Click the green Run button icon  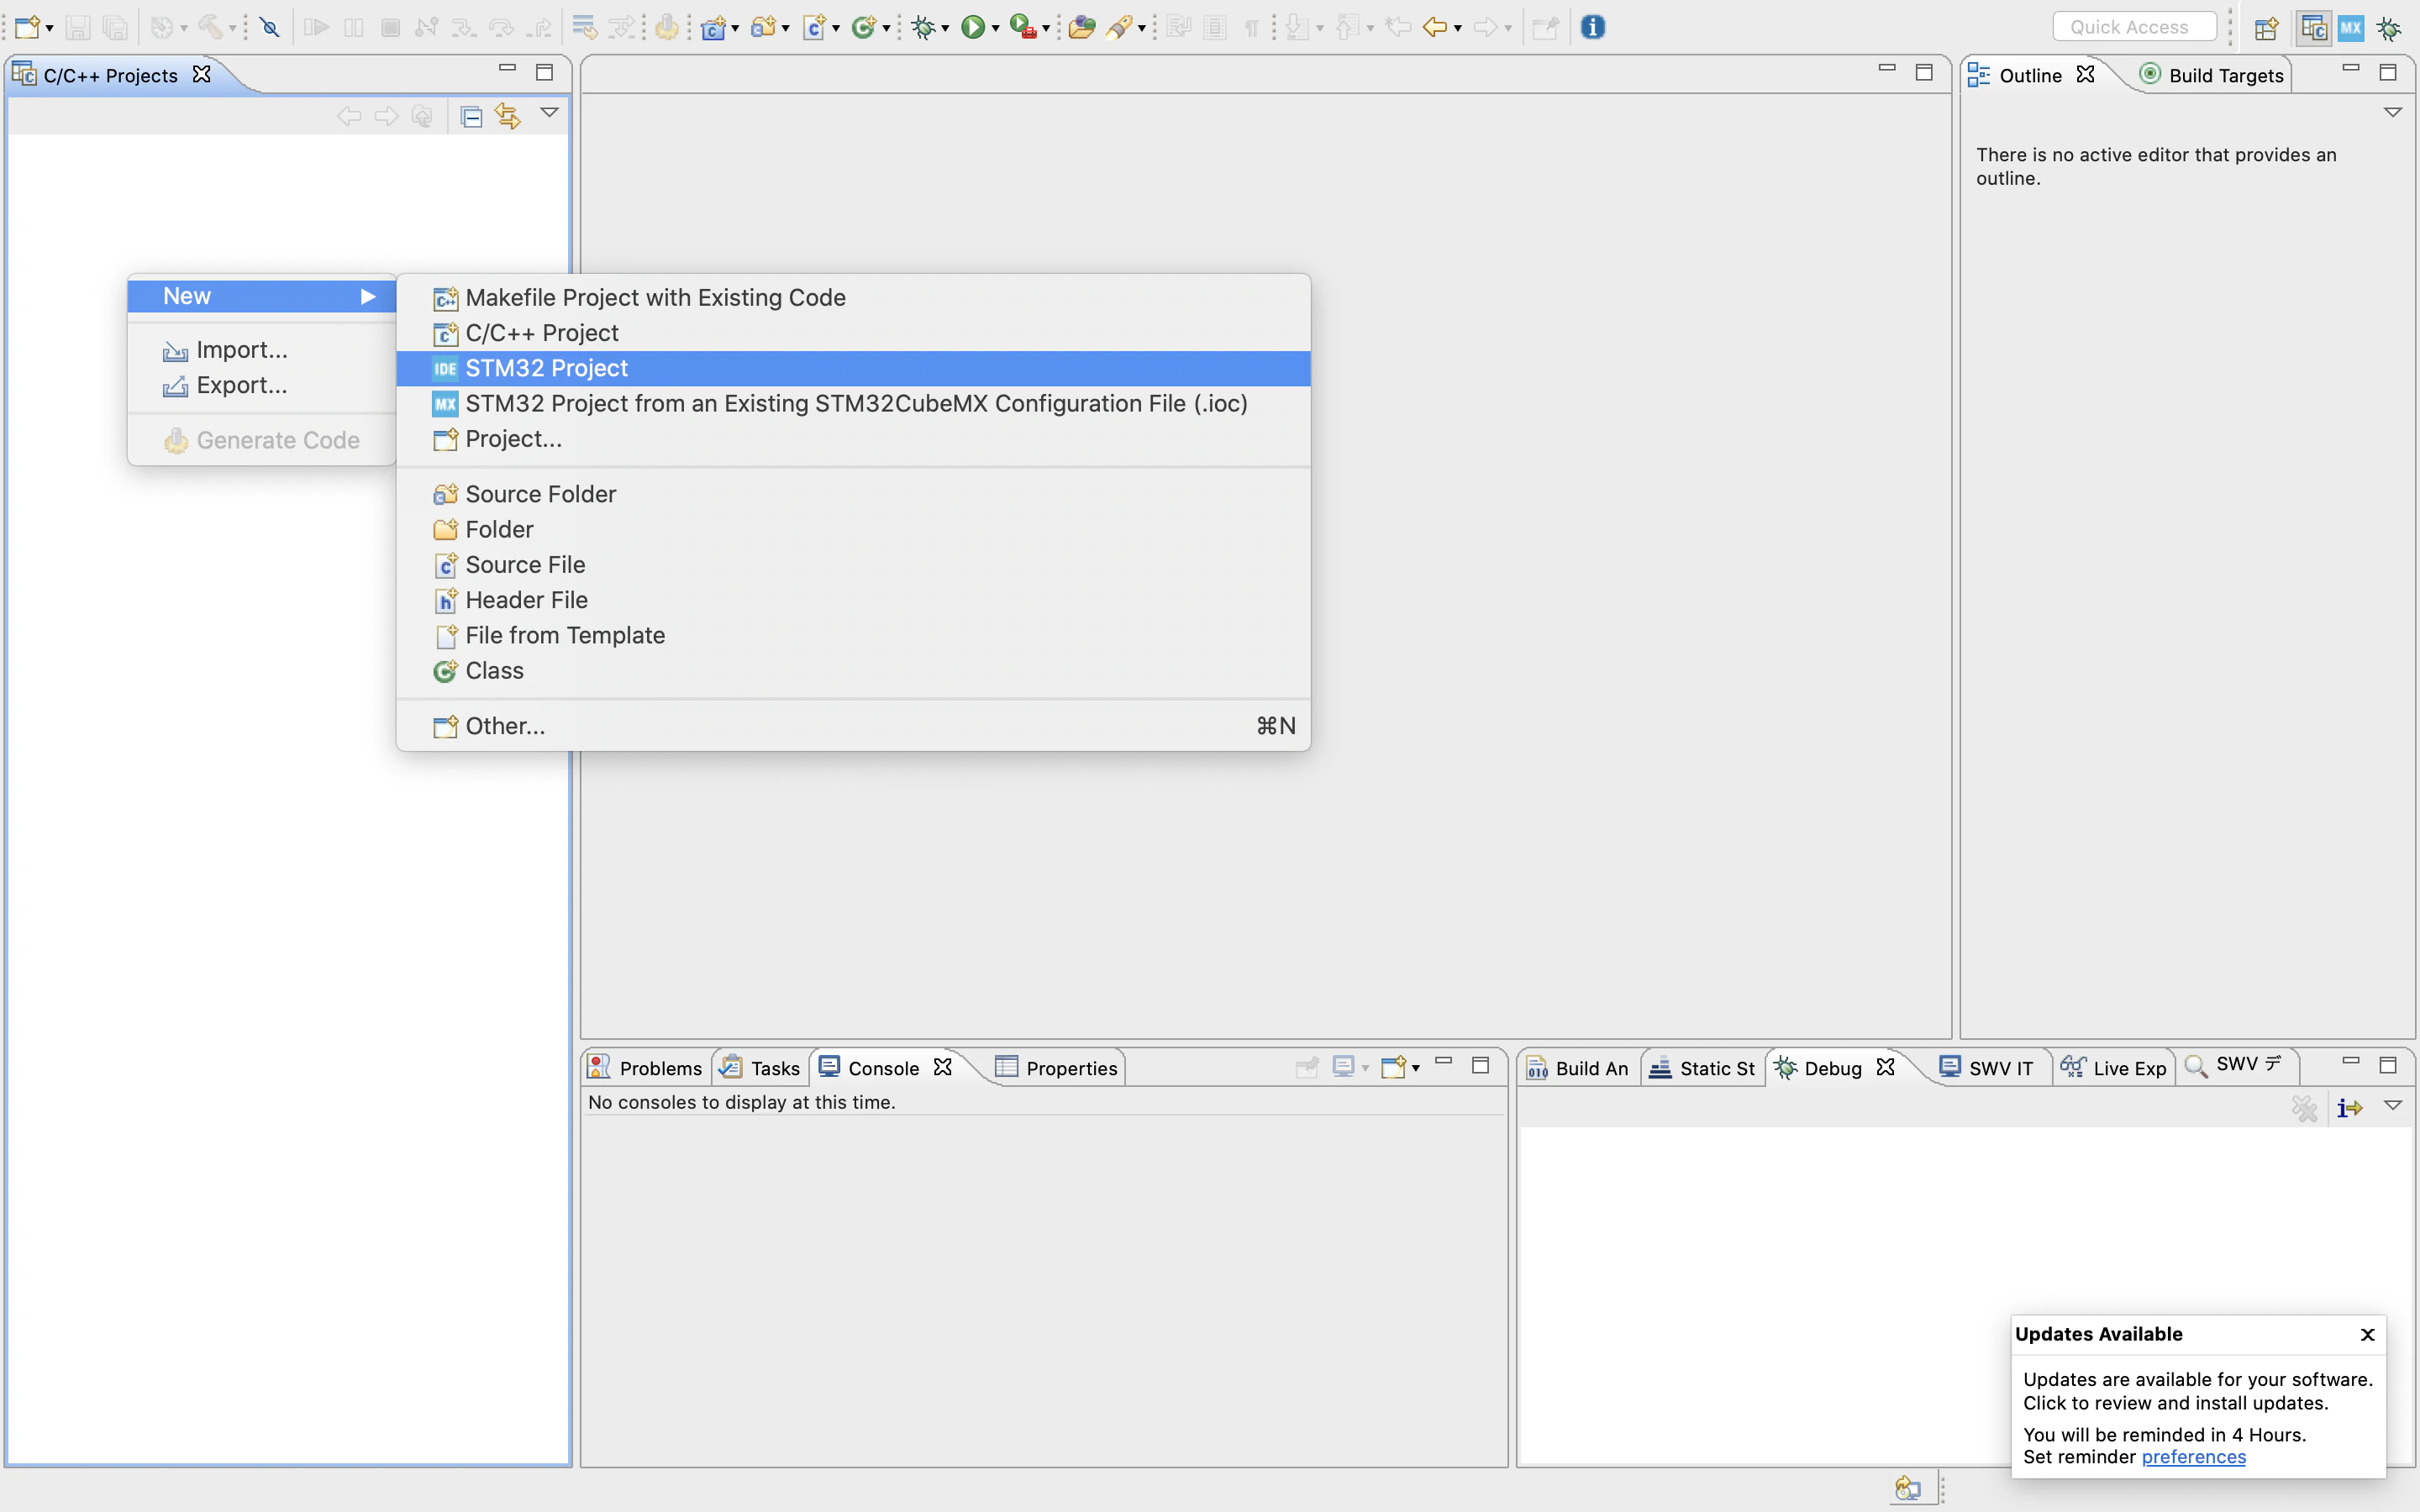972,28
